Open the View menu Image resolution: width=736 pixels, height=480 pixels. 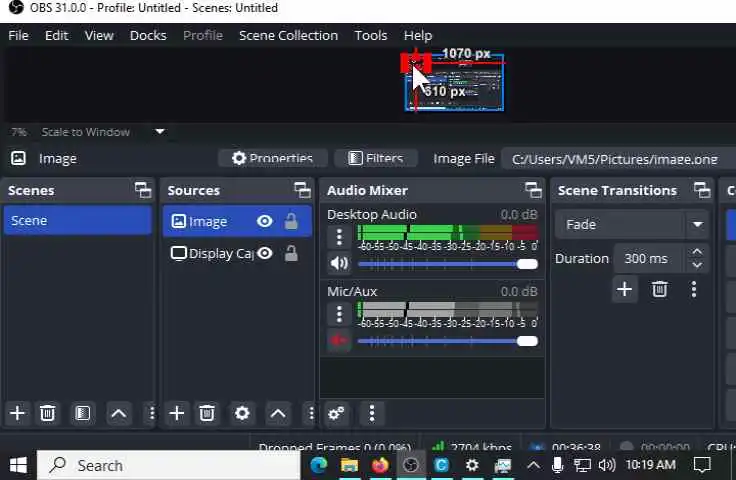(99, 35)
